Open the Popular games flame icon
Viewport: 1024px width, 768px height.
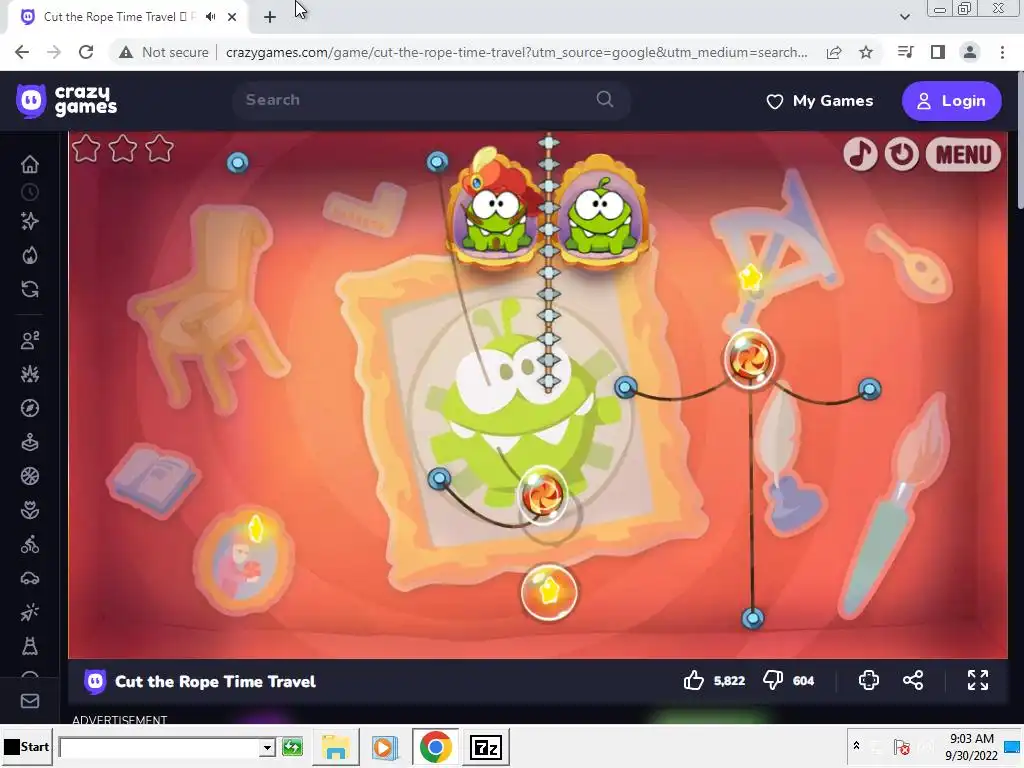pyautogui.click(x=29, y=255)
